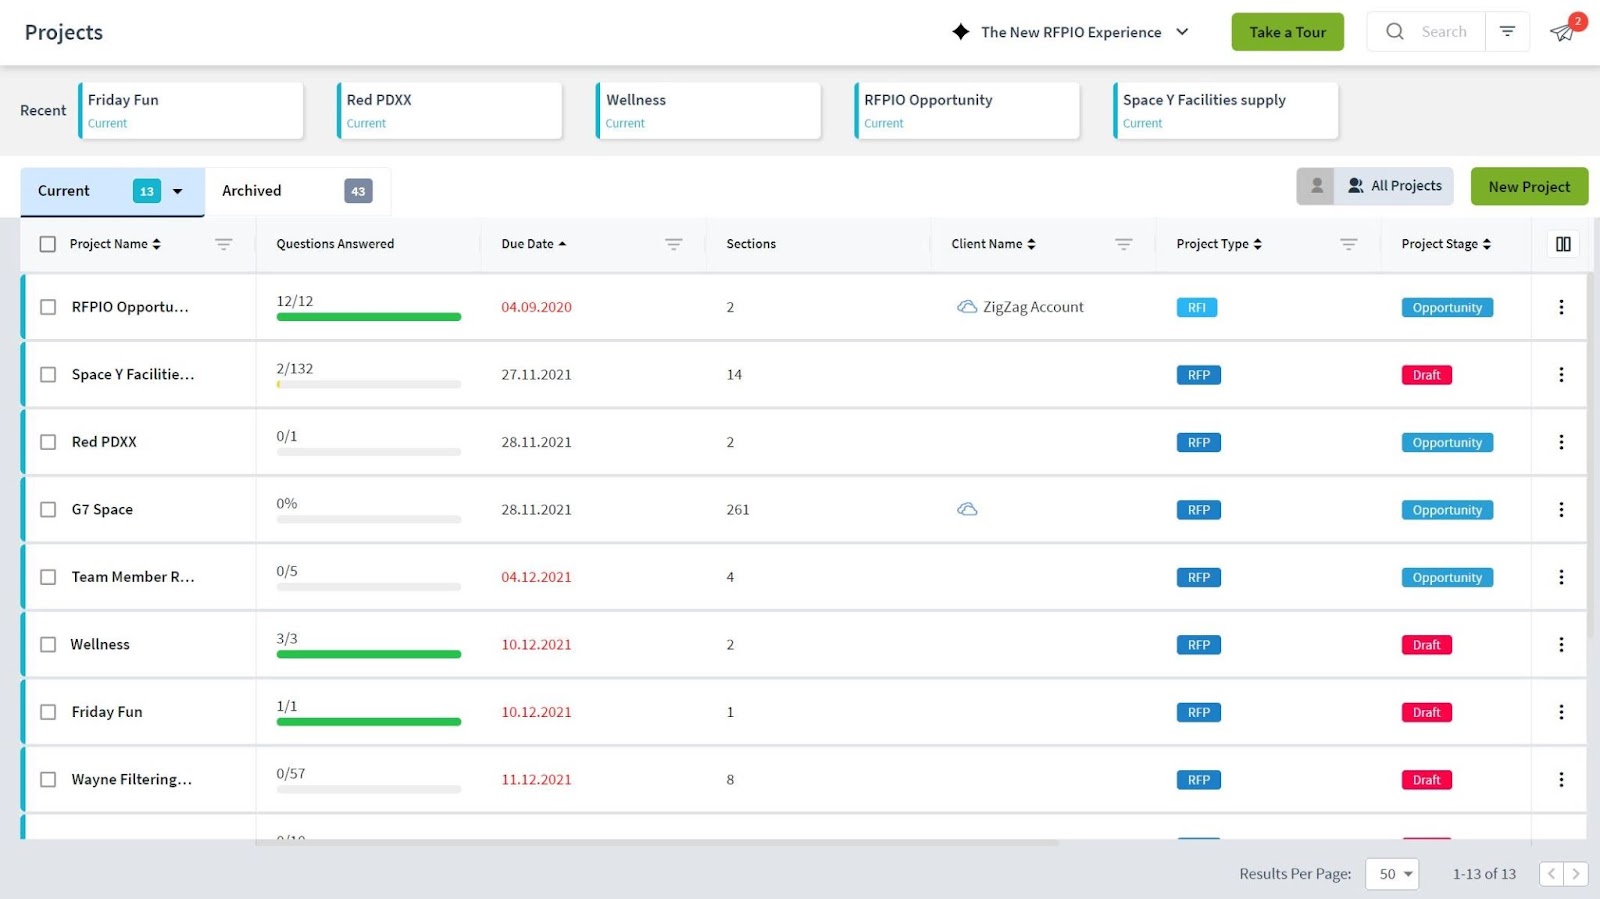The width and height of the screenshot is (1600, 899).
Task: Toggle Due Date ascending sort arrow
Action: [x=562, y=244]
